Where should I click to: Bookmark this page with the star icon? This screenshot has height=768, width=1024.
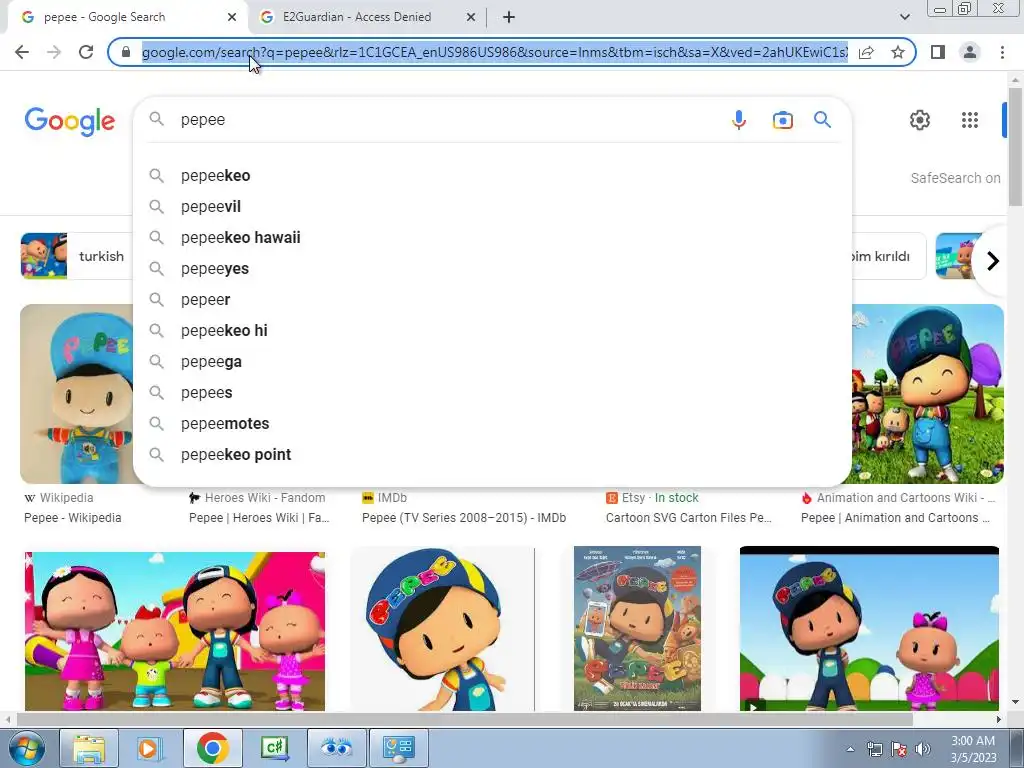click(898, 52)
